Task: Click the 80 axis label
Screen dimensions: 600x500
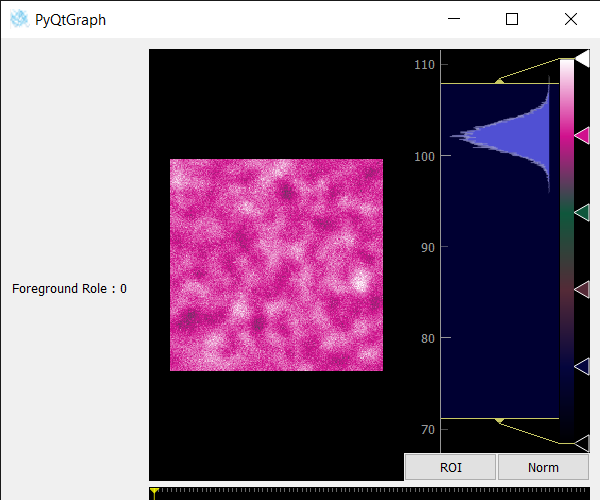Action: 428,339
